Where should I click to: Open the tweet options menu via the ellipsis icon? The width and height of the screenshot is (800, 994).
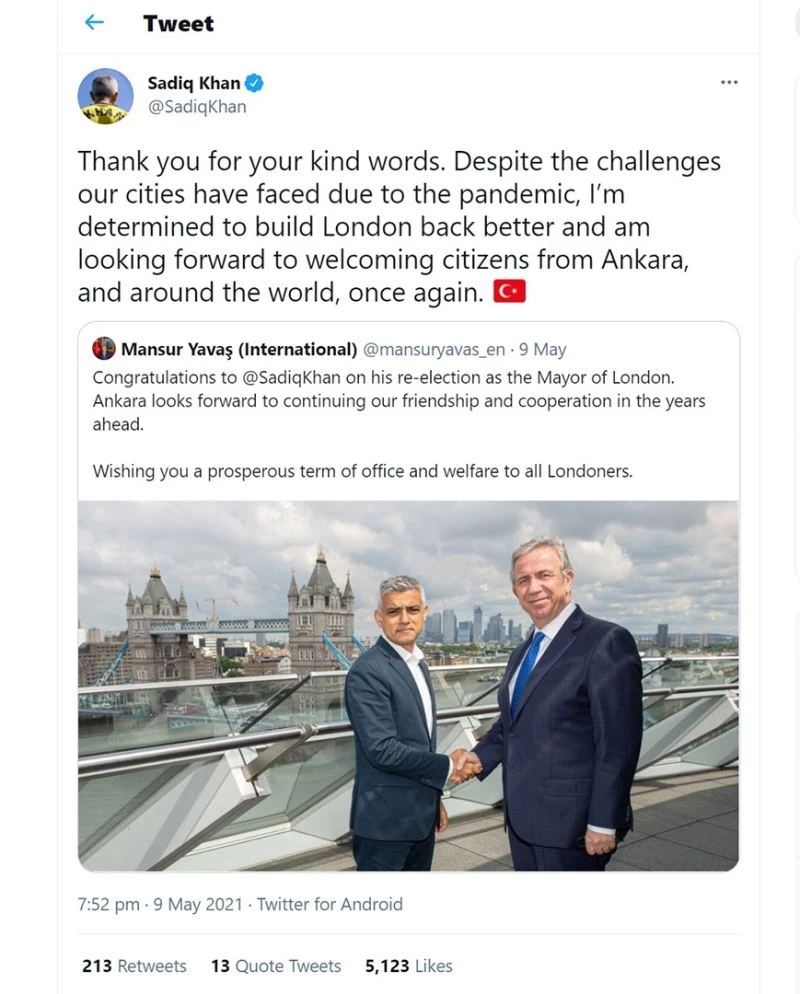click(x=731, y=82)
